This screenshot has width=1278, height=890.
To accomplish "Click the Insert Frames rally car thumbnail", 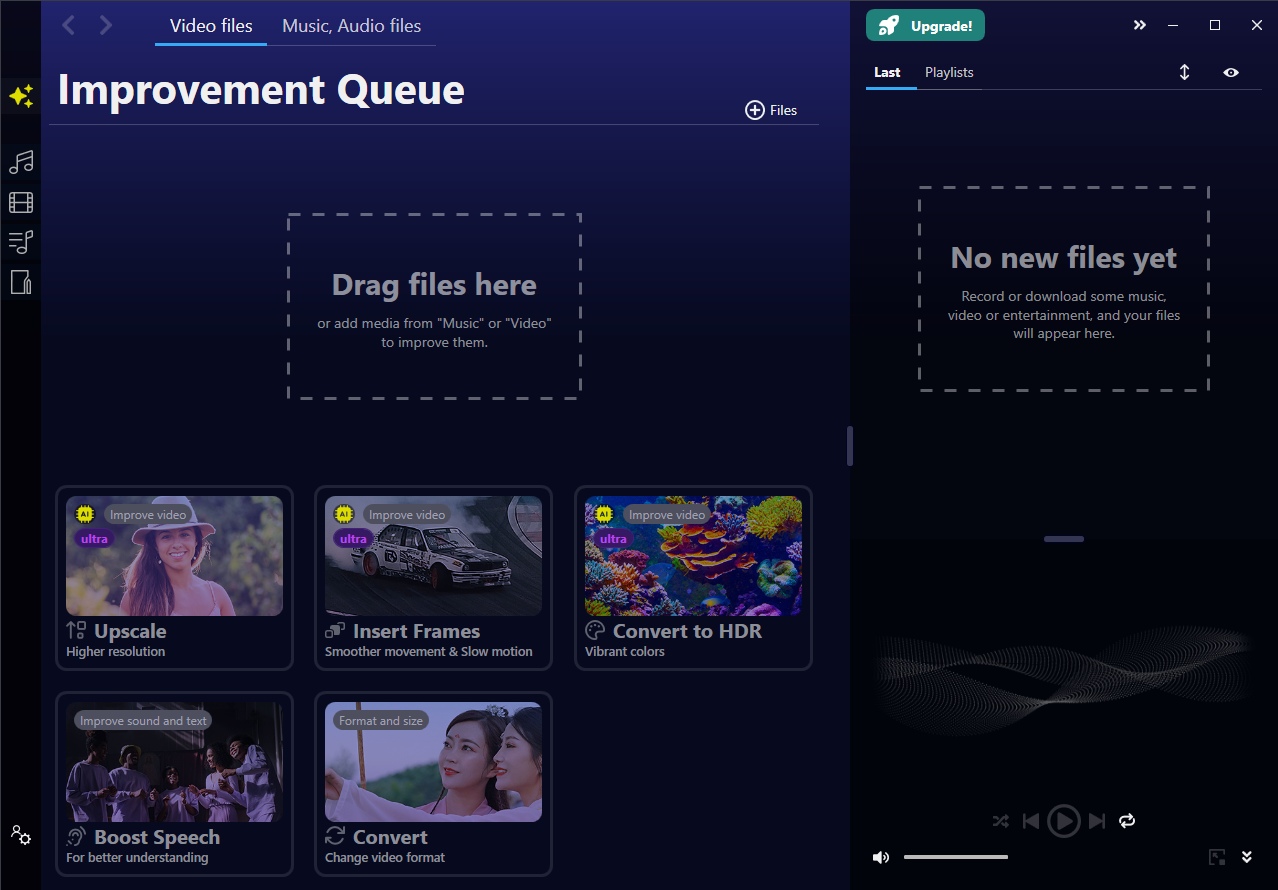I will coord(433,556).
